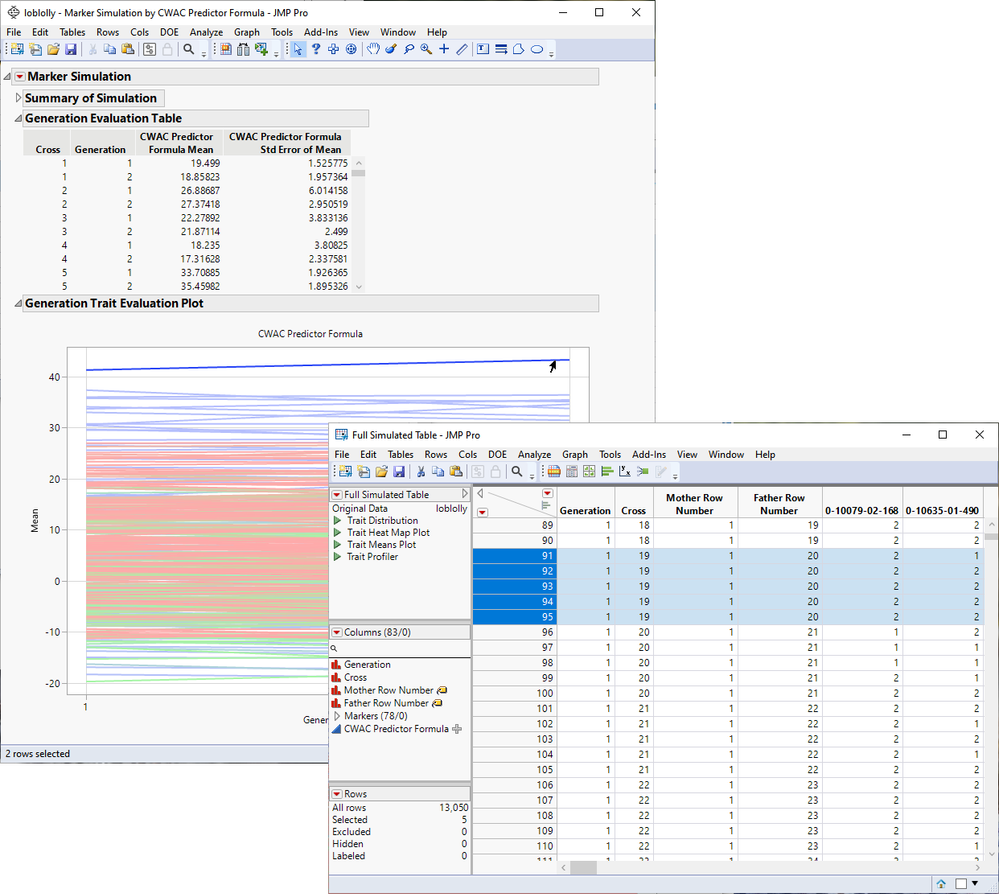Open the Analyze menu in the Marker Simulation window
The height and width of the screenshot is (894, 999).
point(206,32)
